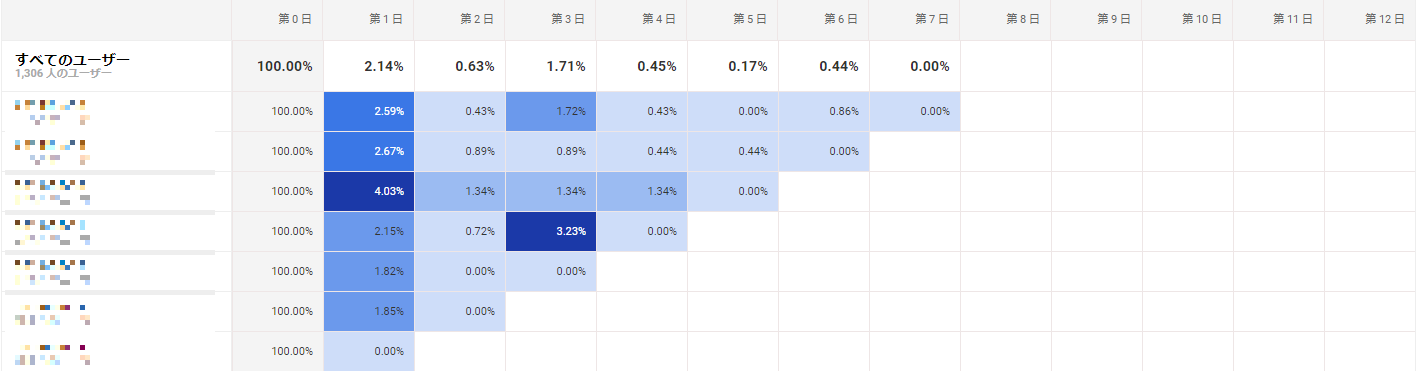
Task: Click the 2.67% retention cell
Action: [368, 151]
